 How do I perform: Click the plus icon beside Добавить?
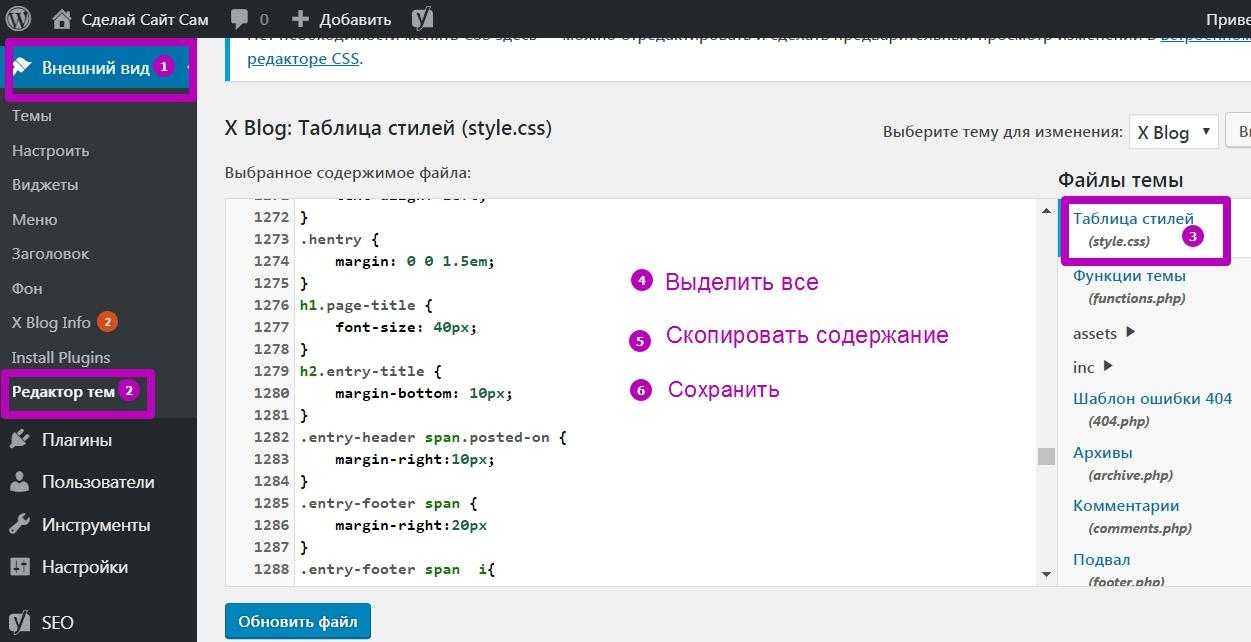pos(300,18)
